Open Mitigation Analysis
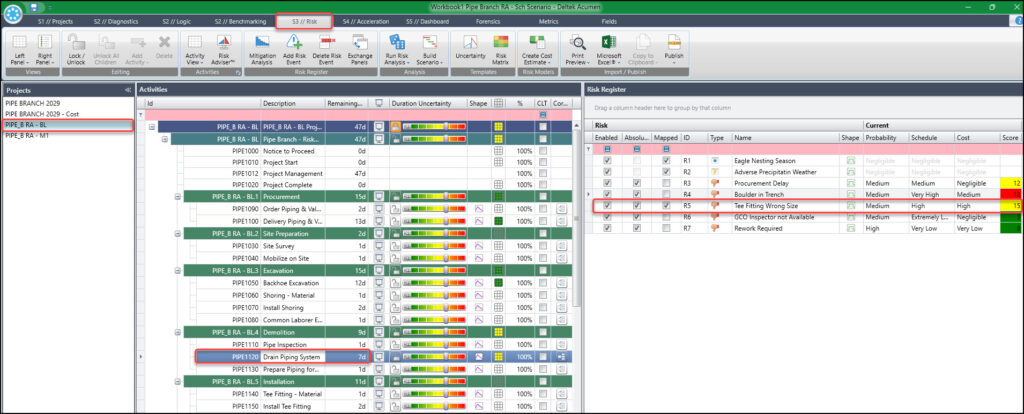Viewport: 1024px width, 414px height. coord(263,48)
